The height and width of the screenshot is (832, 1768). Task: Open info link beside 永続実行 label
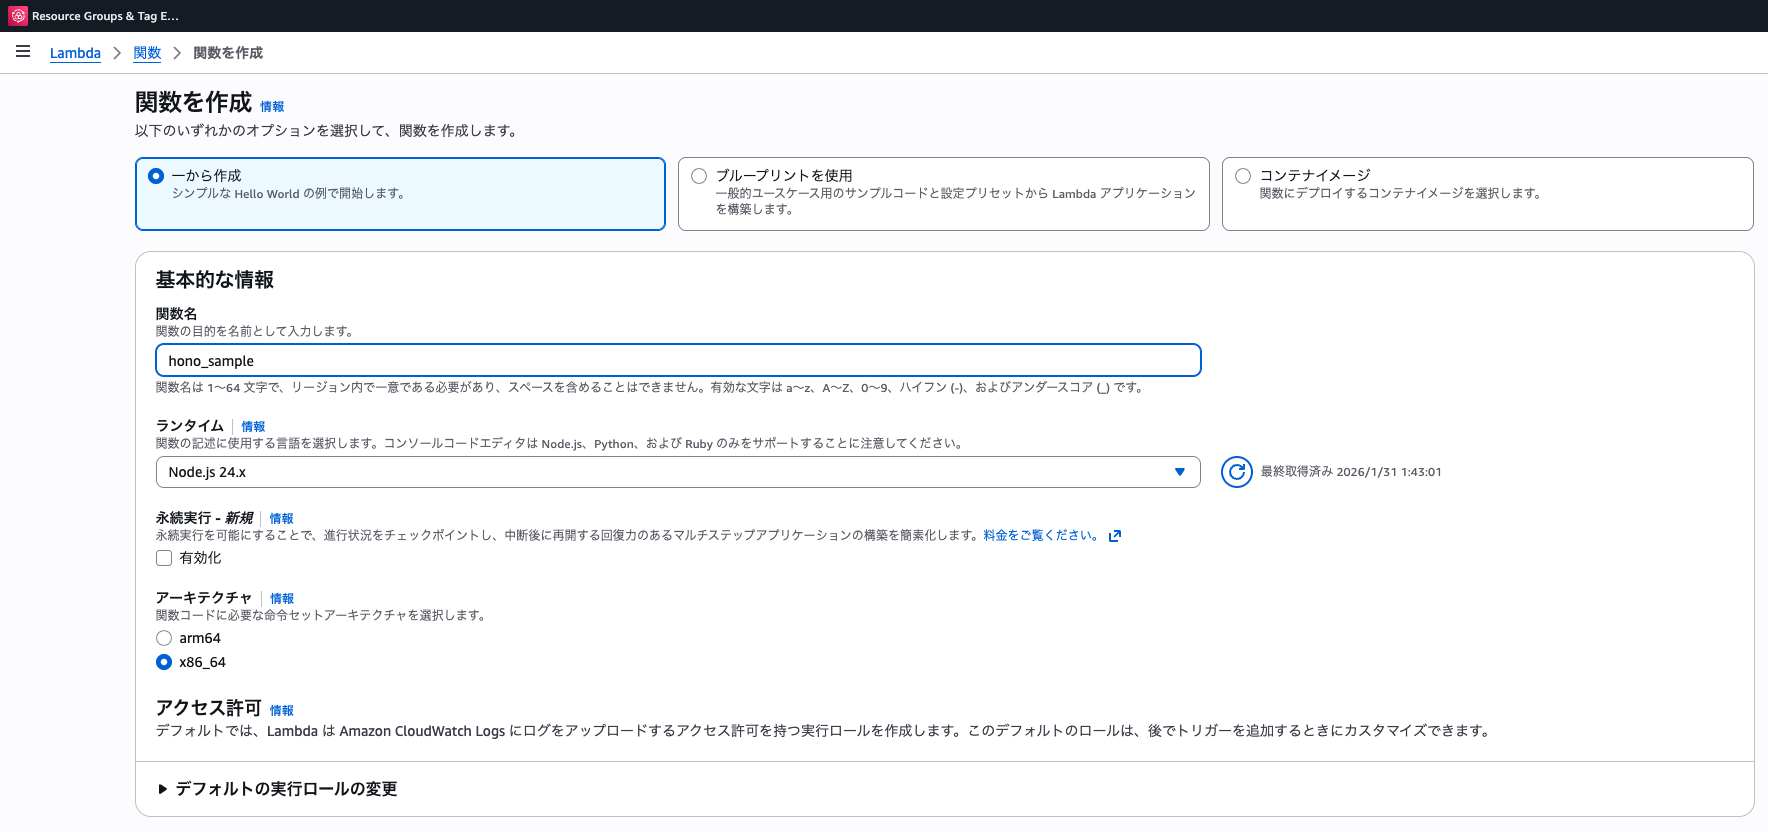[x=281, y=519]
